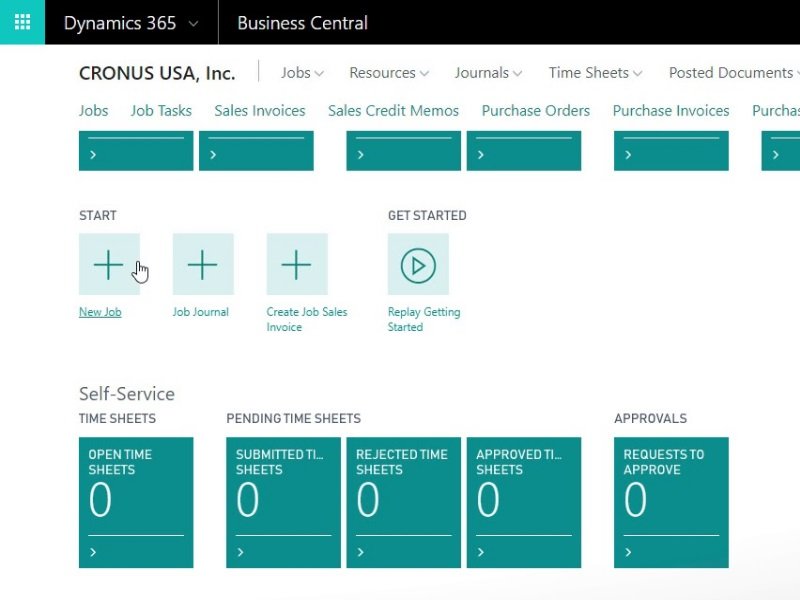The width and height of the screenshot is (800, 600).
Task: Click the TIME SHEETS group label
Action: tap(117, 418)
